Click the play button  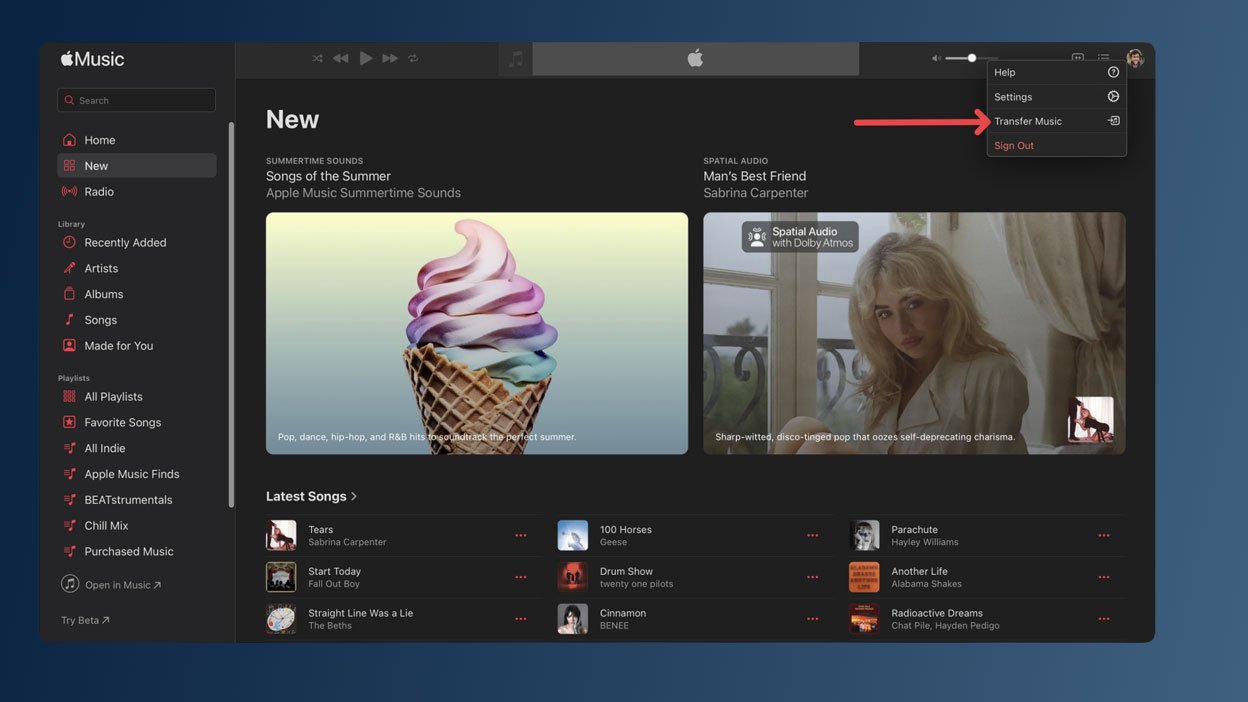pos(366,59)
